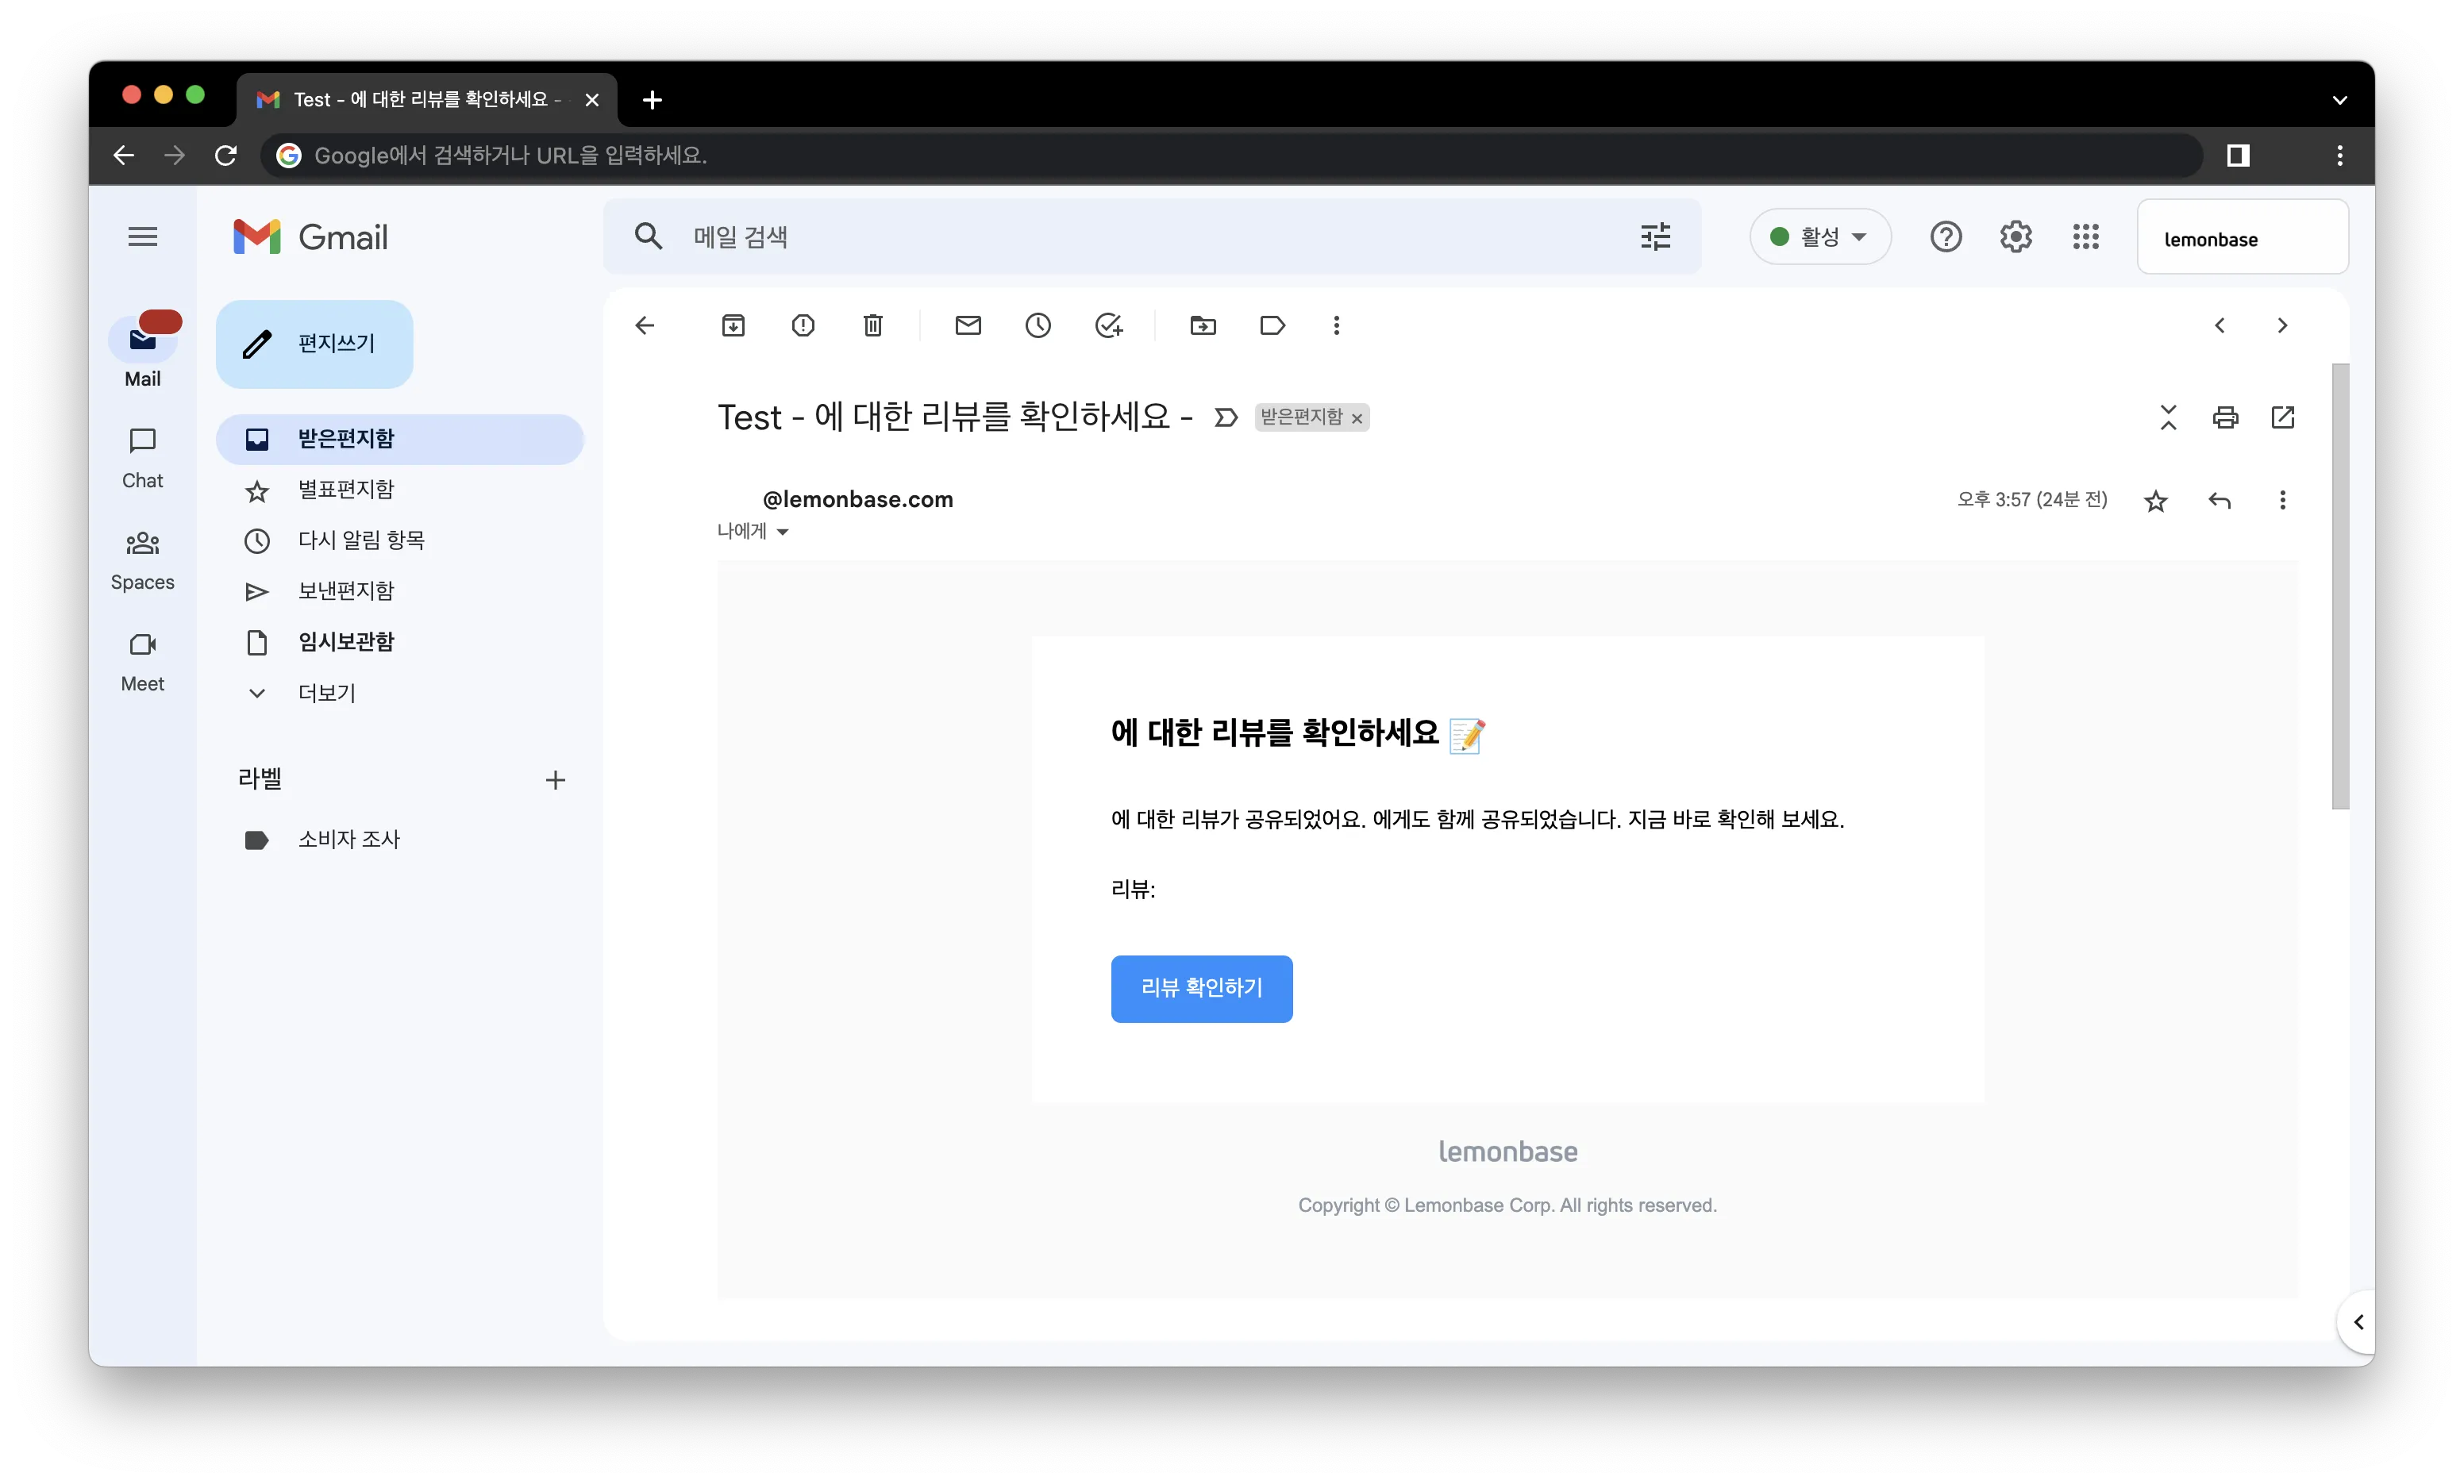2464x1484 pixels.
Task: Collapse all messages with the arrows icon
Action: (2168, 417)
